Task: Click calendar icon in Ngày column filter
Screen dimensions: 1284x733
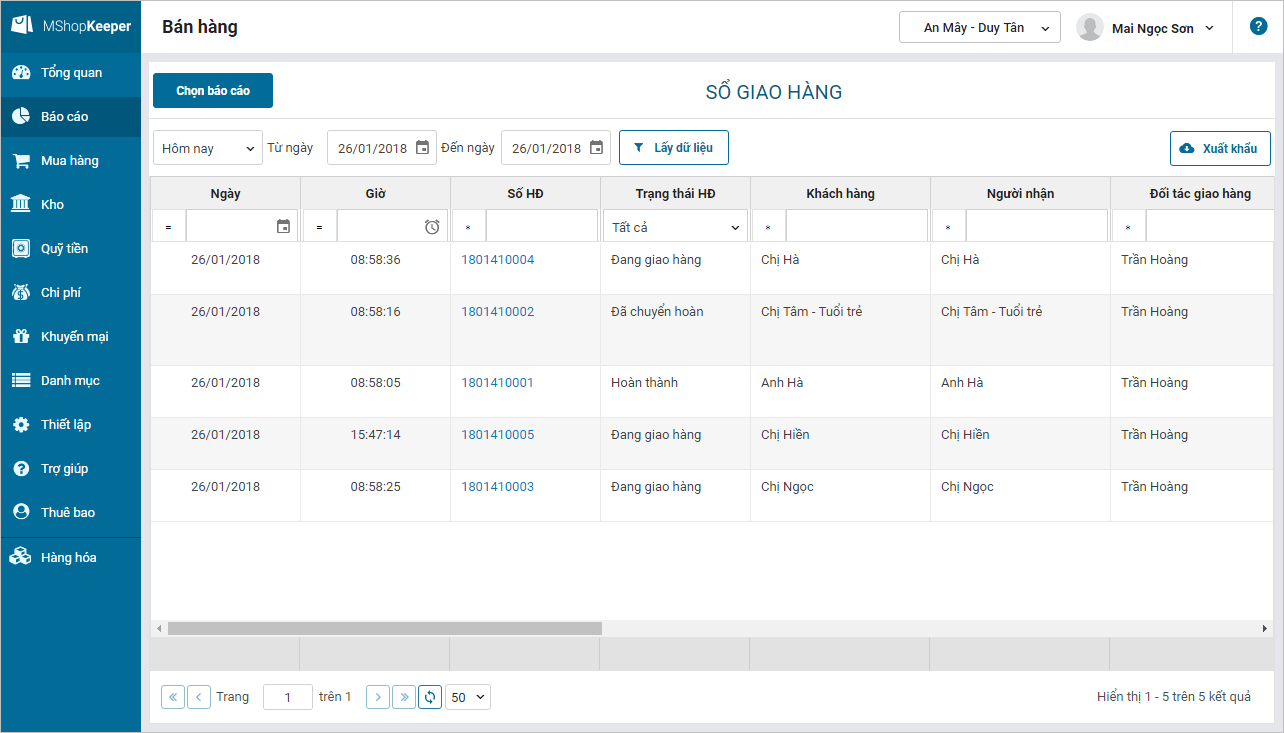Action: click(283, 227)
